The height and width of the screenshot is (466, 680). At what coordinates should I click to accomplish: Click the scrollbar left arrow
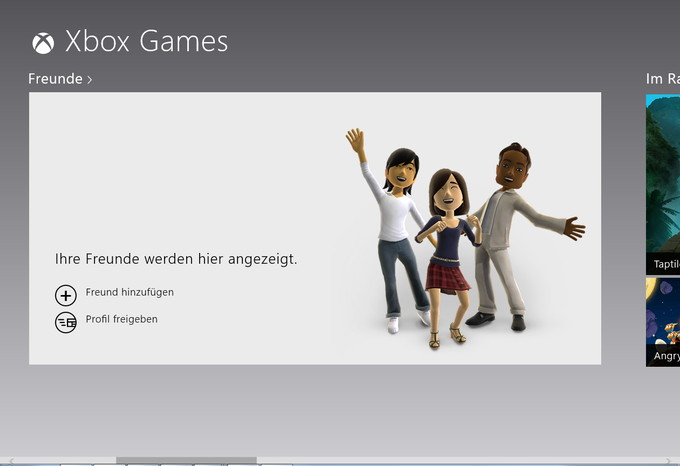tap(11, 461)
